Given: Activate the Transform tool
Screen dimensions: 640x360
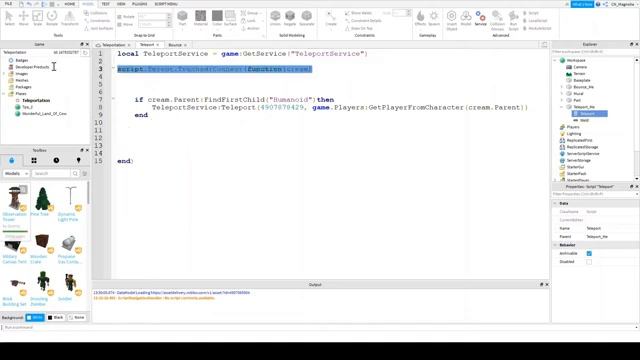Looking at the screenshot, I should pyautogui.click(x=69, y=18).
